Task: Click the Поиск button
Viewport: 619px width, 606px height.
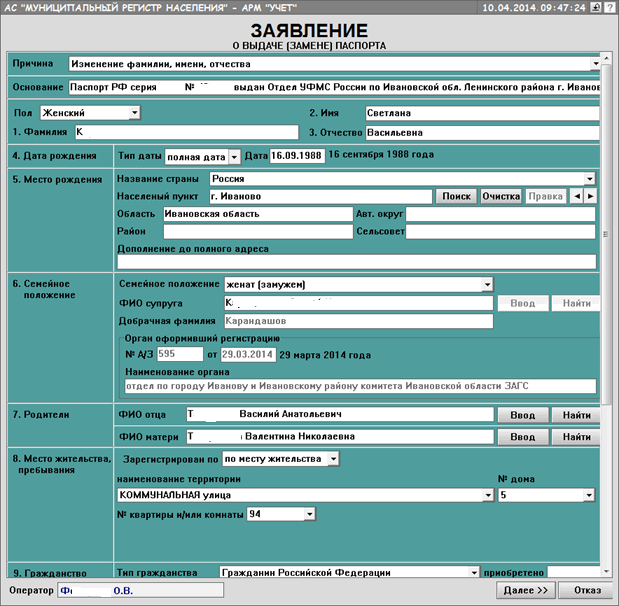Action: 456,196
